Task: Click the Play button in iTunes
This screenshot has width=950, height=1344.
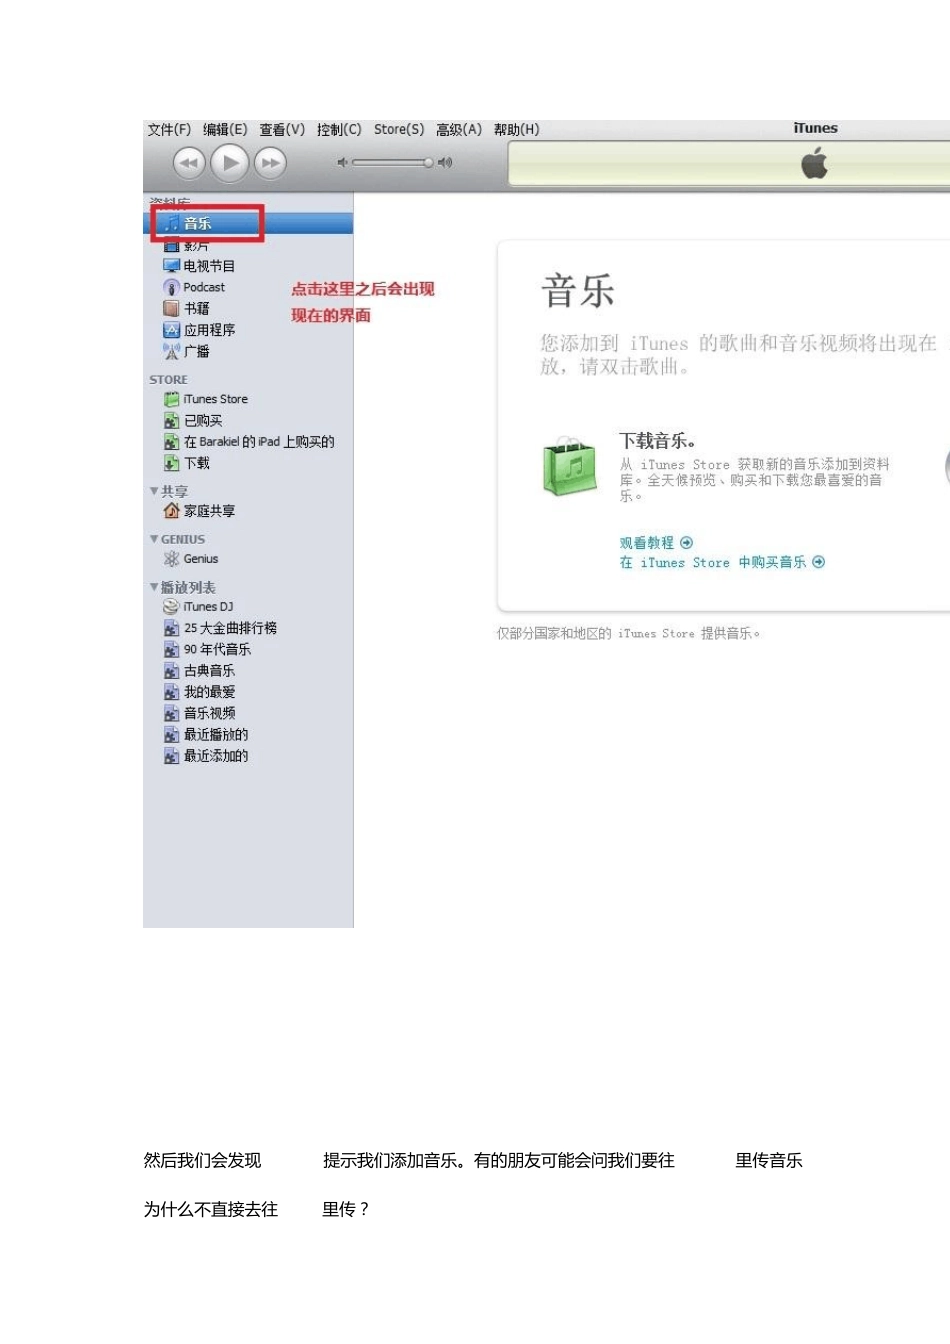Action: click(230, 162)
